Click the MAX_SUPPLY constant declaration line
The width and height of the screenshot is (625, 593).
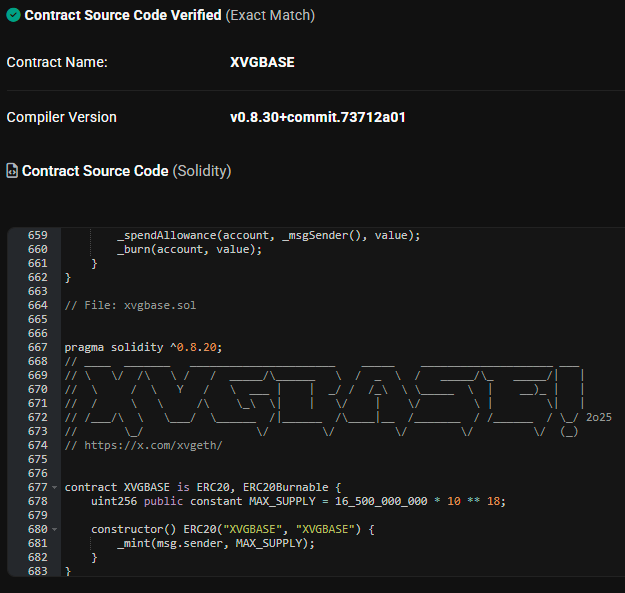(298, 501)
